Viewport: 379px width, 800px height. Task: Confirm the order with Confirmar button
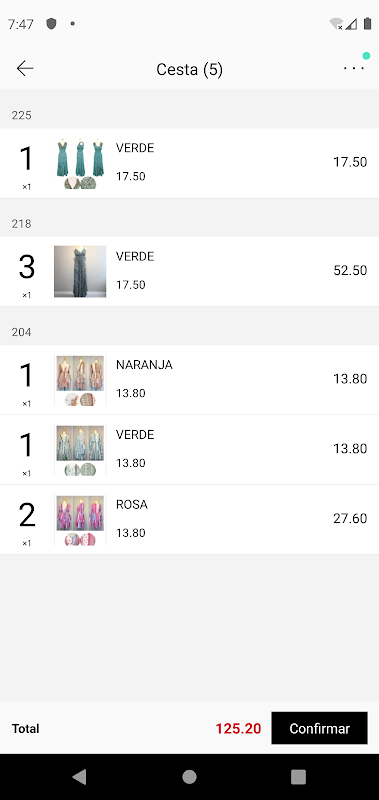pos(319,728)
